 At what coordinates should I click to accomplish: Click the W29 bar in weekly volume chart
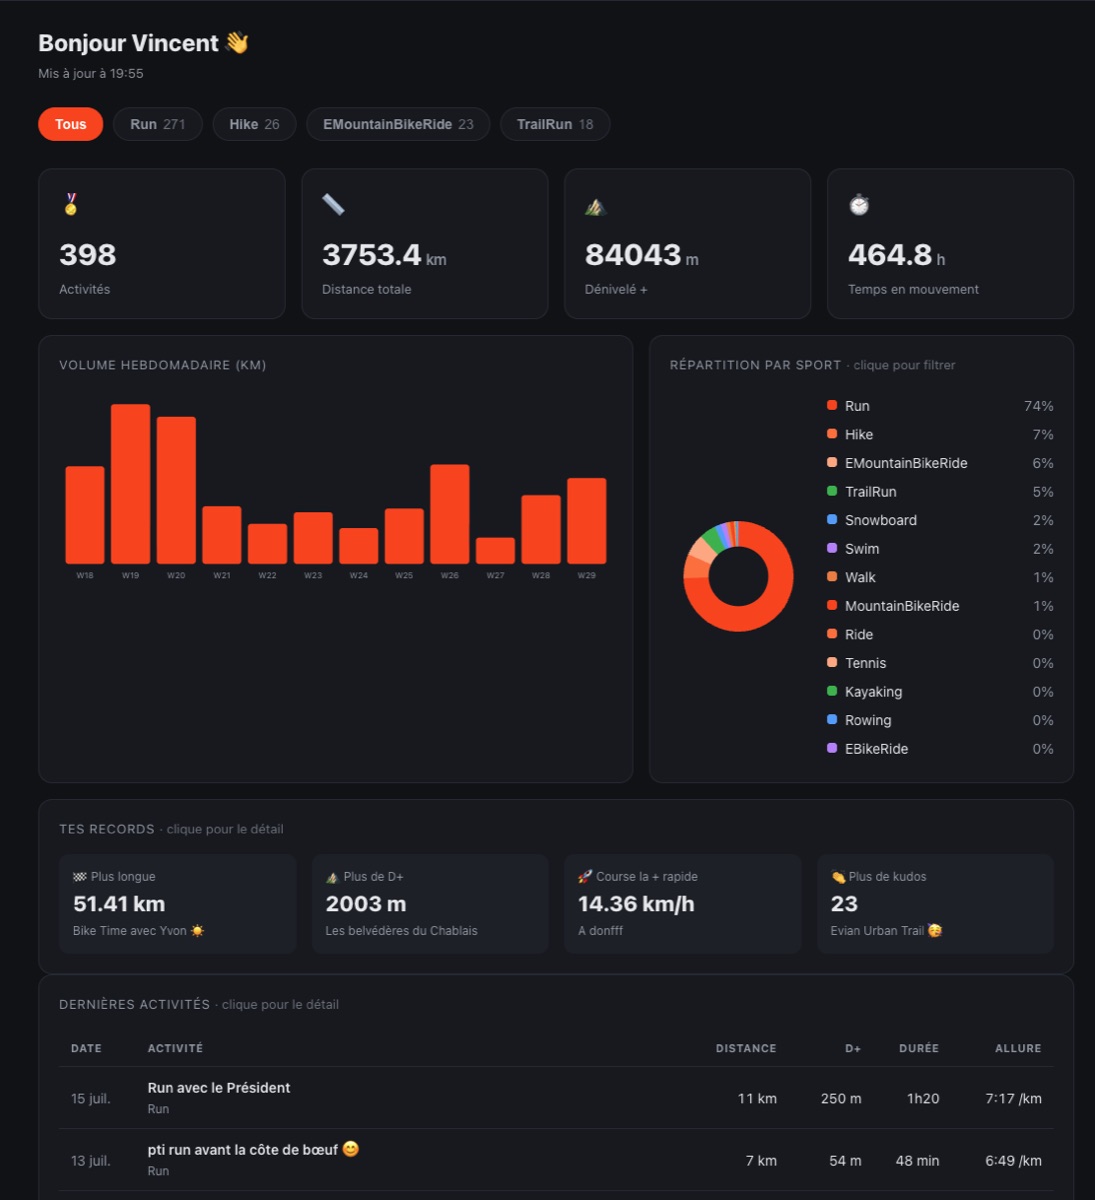(587, 521)
